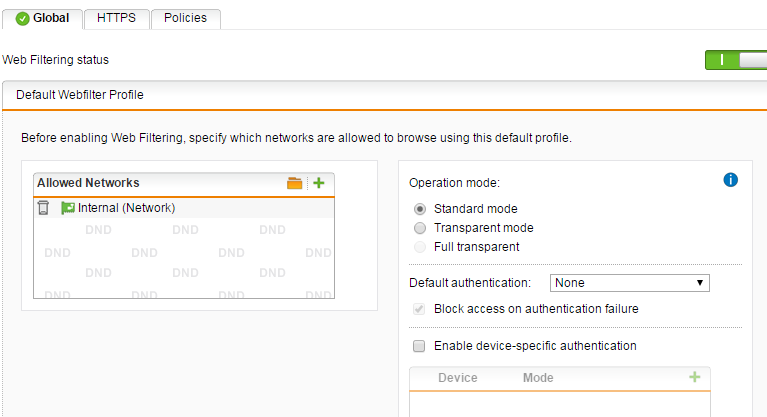Add a network with green plus icon

coord(319,183)
